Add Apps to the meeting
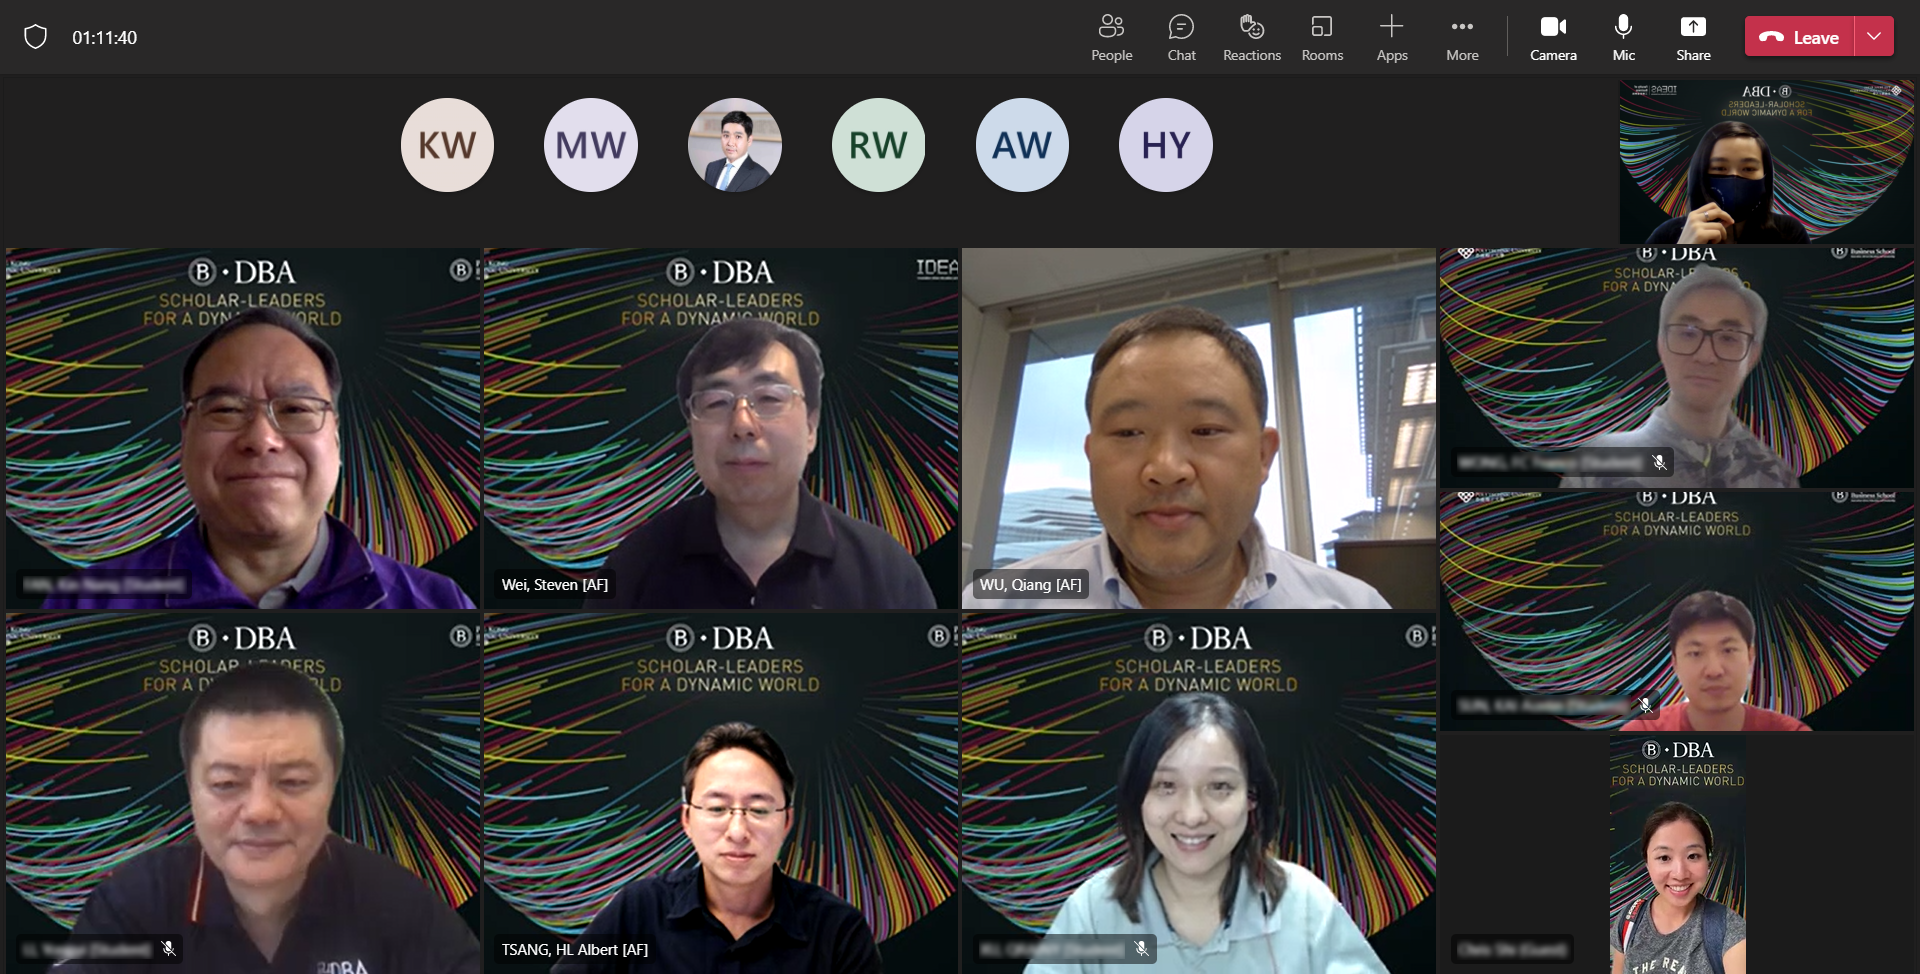This screenshot has width=1920, height=974. (x=1391, y=38)
